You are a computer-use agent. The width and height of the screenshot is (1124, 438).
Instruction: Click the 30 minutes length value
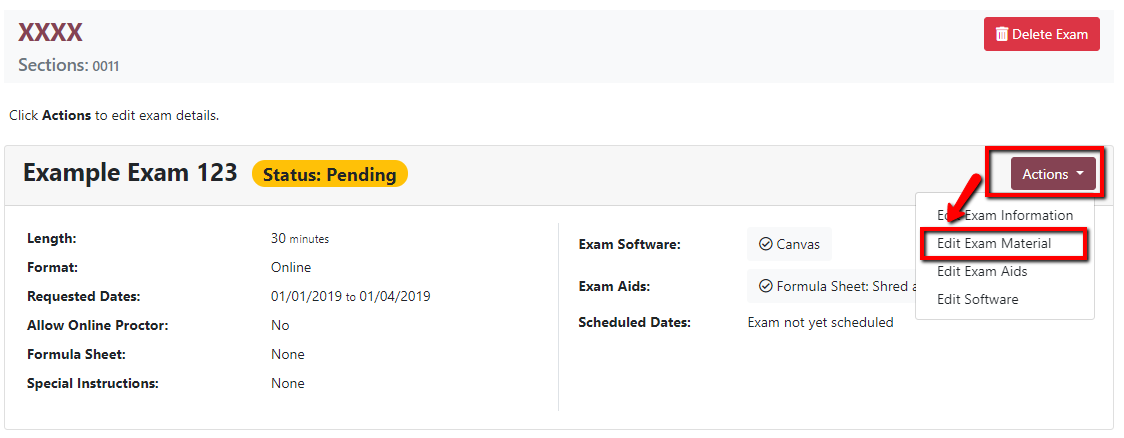300,239
